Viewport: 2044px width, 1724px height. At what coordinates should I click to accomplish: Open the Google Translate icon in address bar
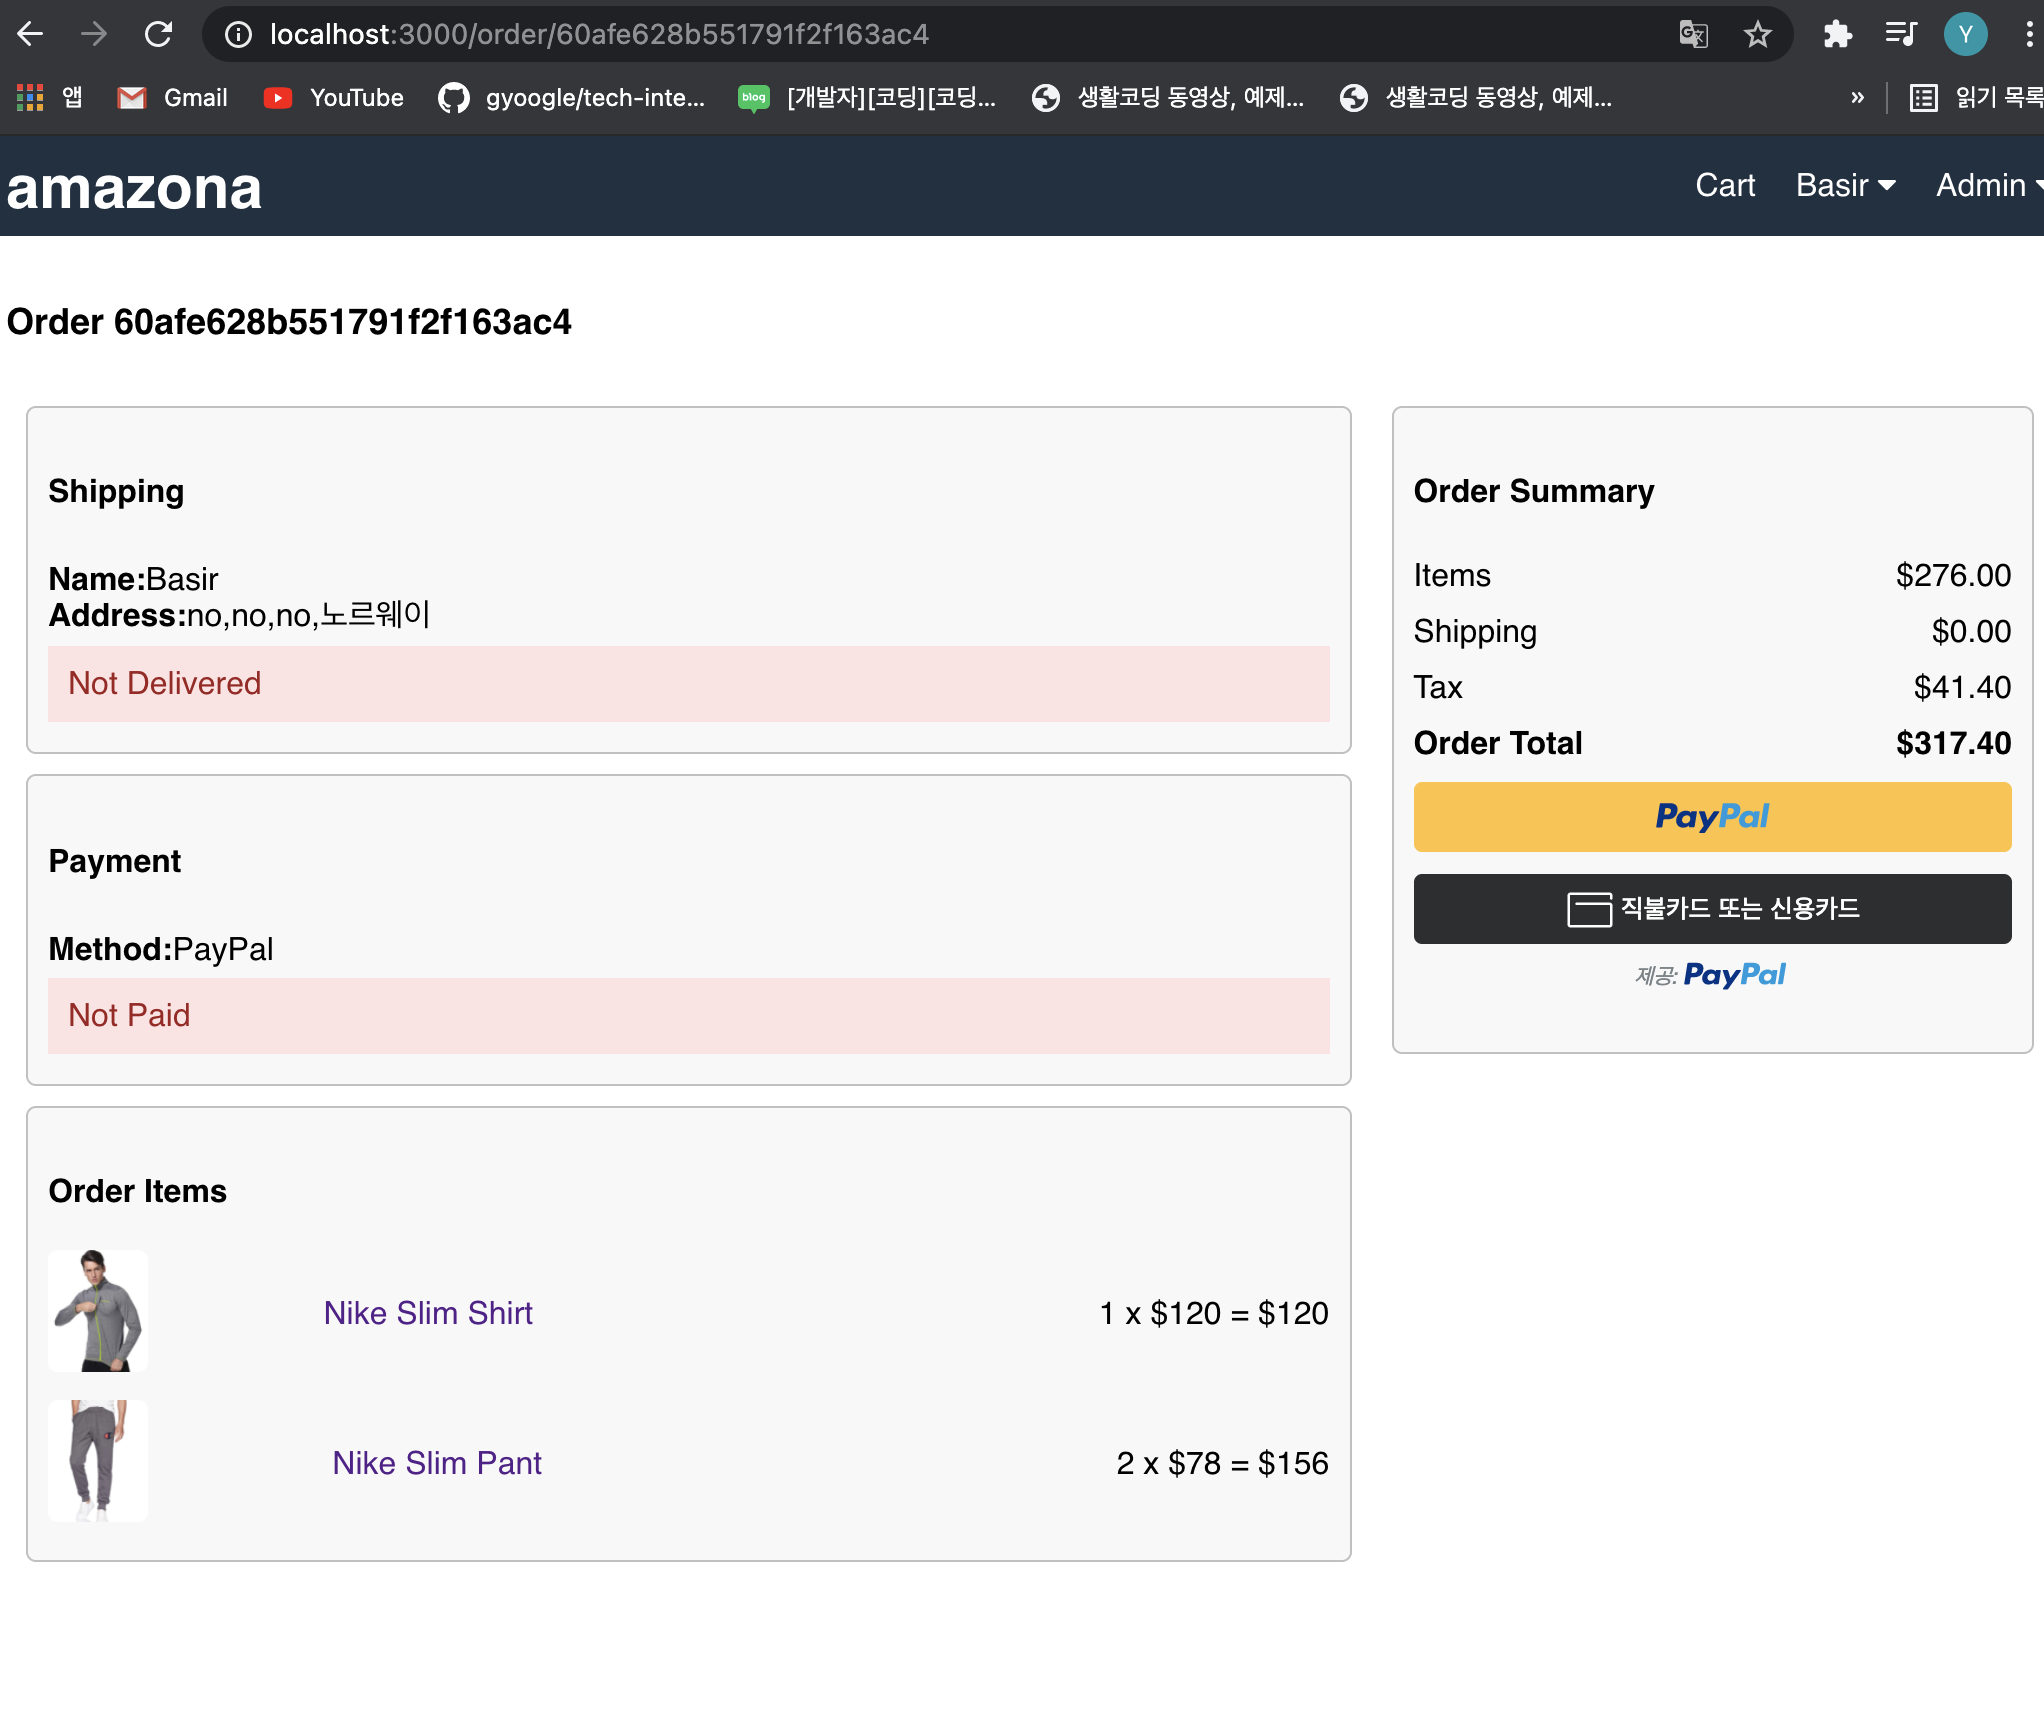click(x=1693, y=35)
